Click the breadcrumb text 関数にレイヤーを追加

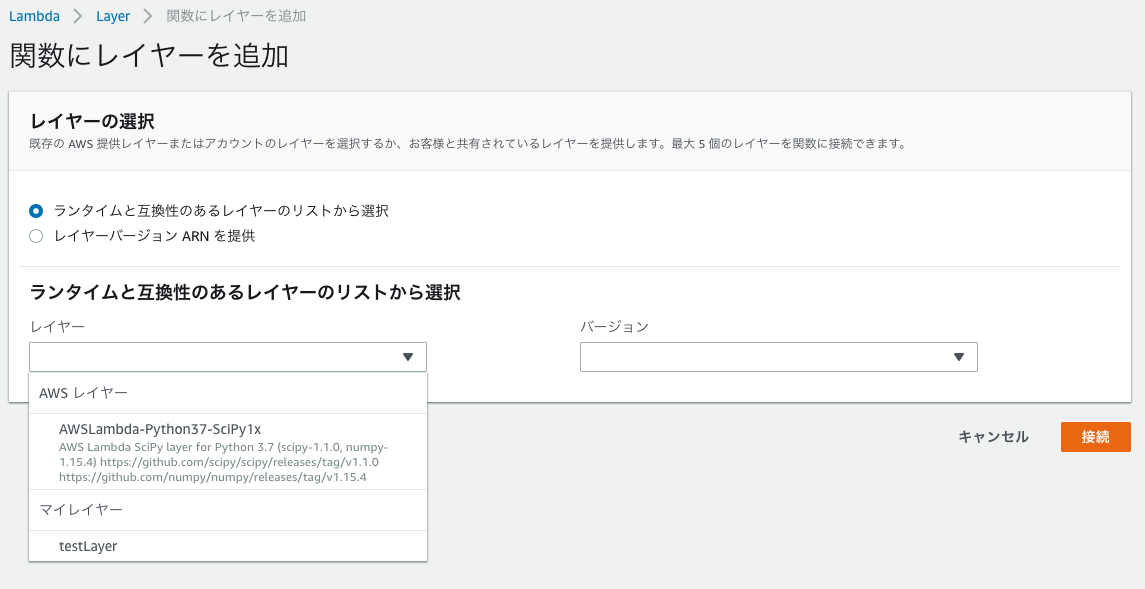click(236, 16)
